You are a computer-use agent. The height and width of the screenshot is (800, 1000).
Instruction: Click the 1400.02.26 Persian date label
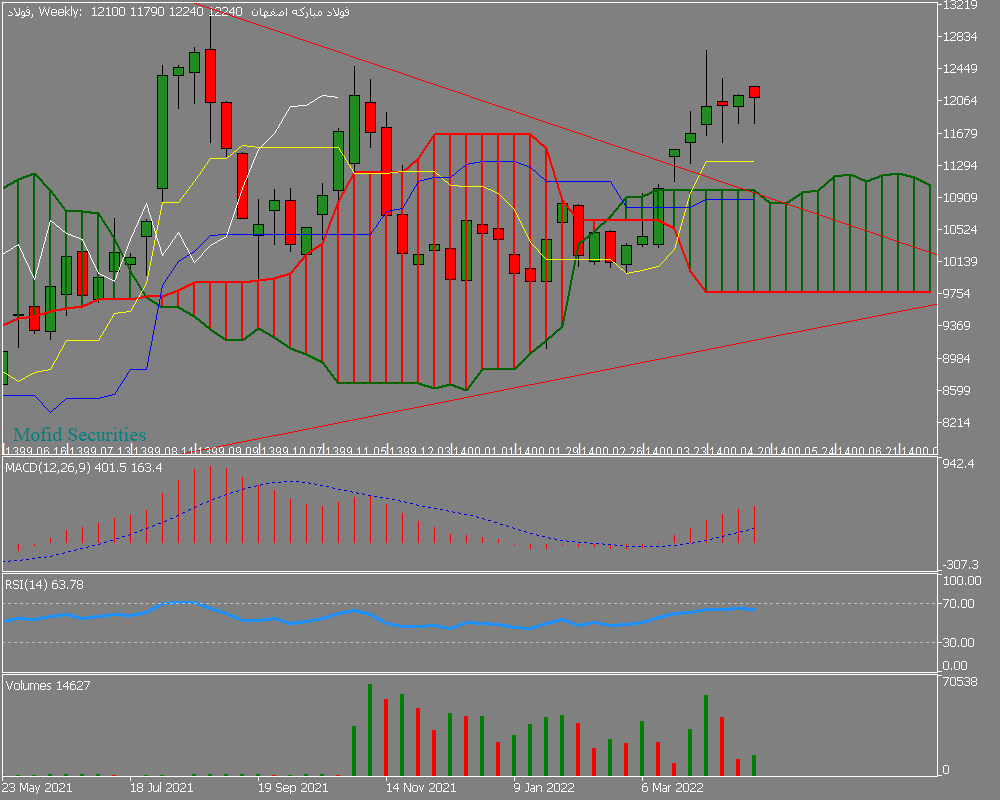(612, 450)
